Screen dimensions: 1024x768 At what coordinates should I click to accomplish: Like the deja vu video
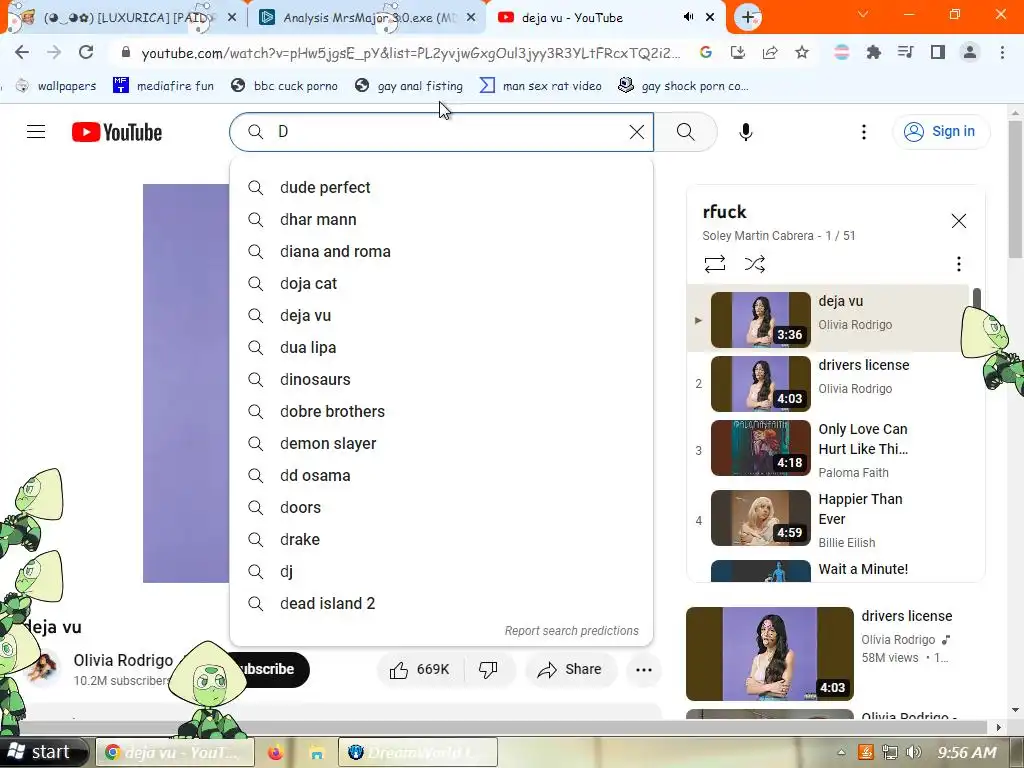pos(421,669)
